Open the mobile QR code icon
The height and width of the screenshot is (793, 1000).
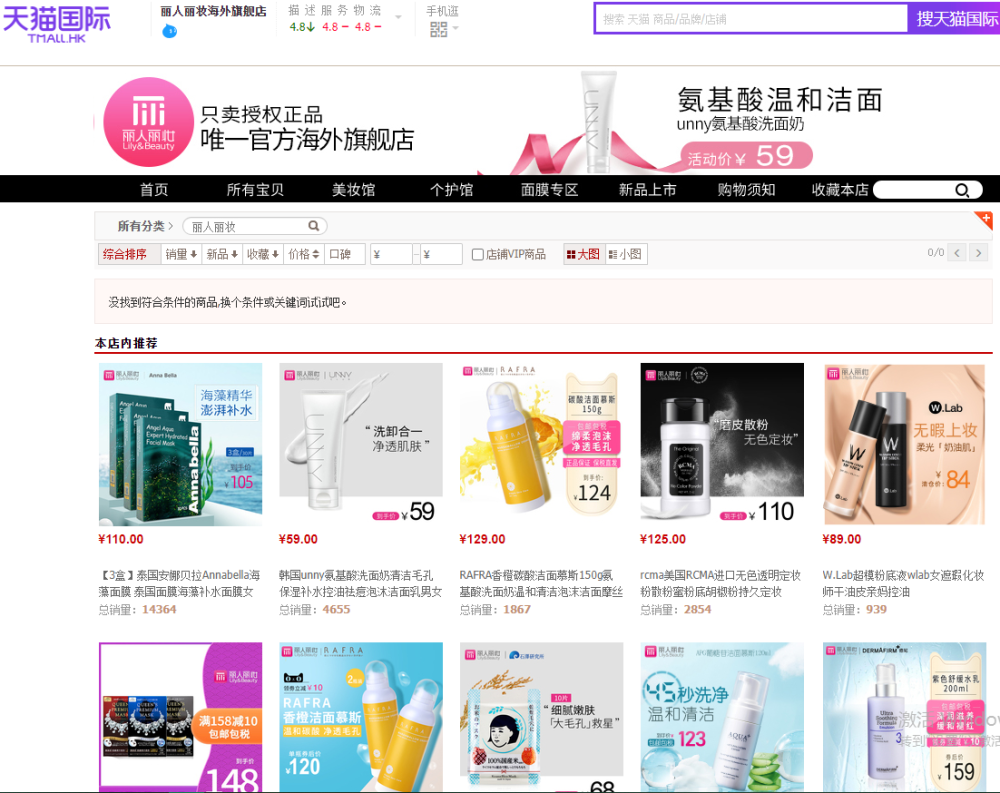point(438,29)
